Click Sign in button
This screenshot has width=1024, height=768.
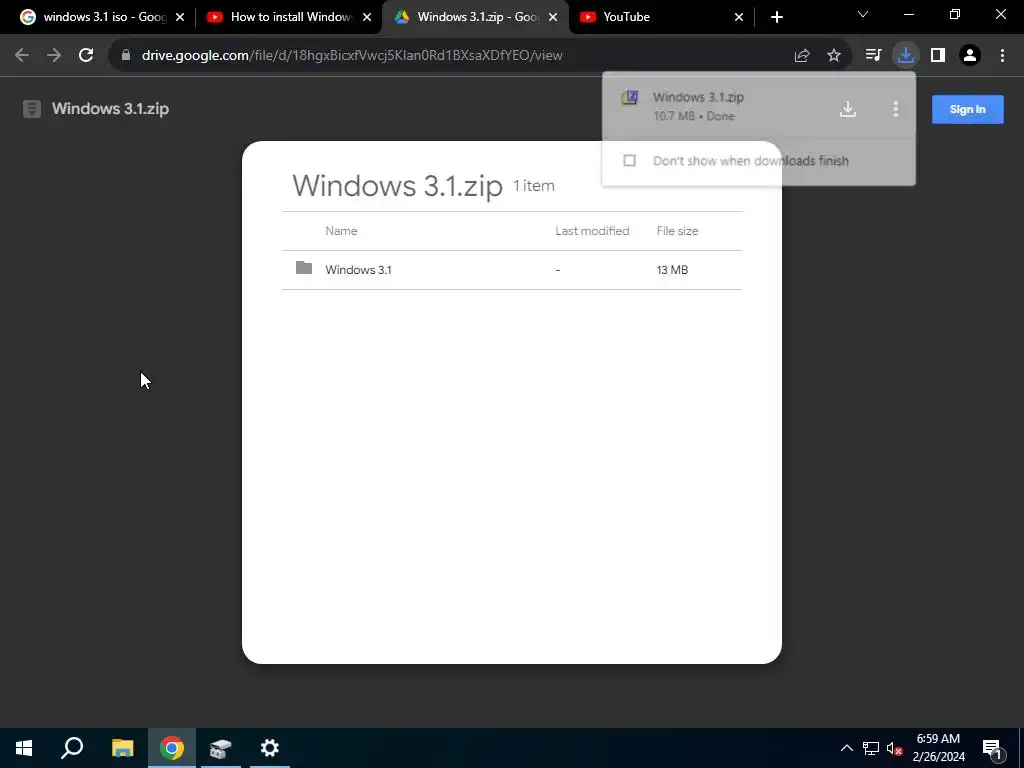click(x=967, y=109)
